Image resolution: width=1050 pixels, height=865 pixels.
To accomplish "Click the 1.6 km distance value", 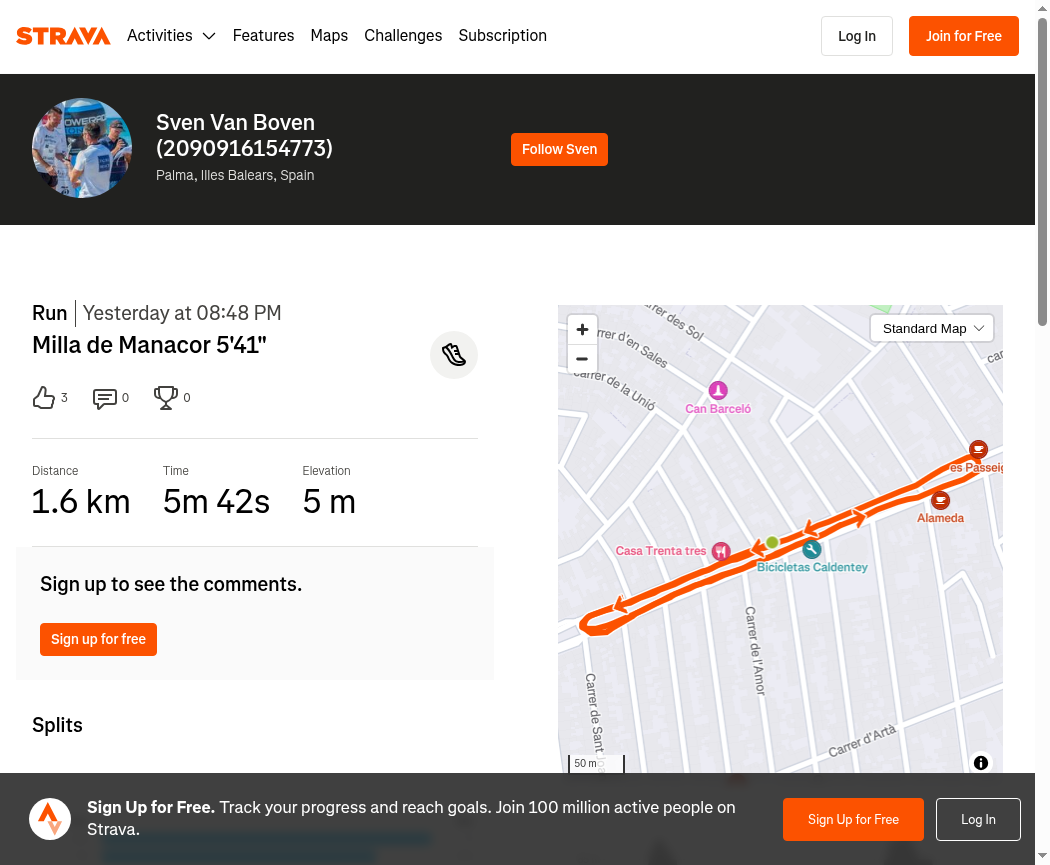I will tap(81, 501).
